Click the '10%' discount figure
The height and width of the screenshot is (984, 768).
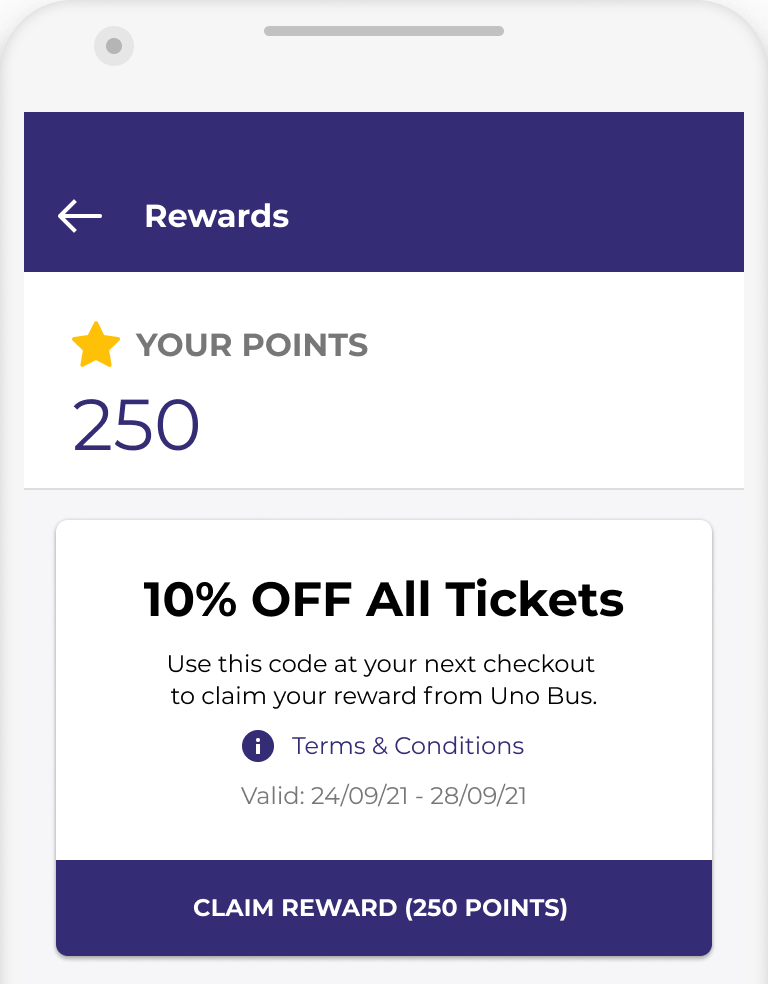pyautogui.click(x=191, y=600)
